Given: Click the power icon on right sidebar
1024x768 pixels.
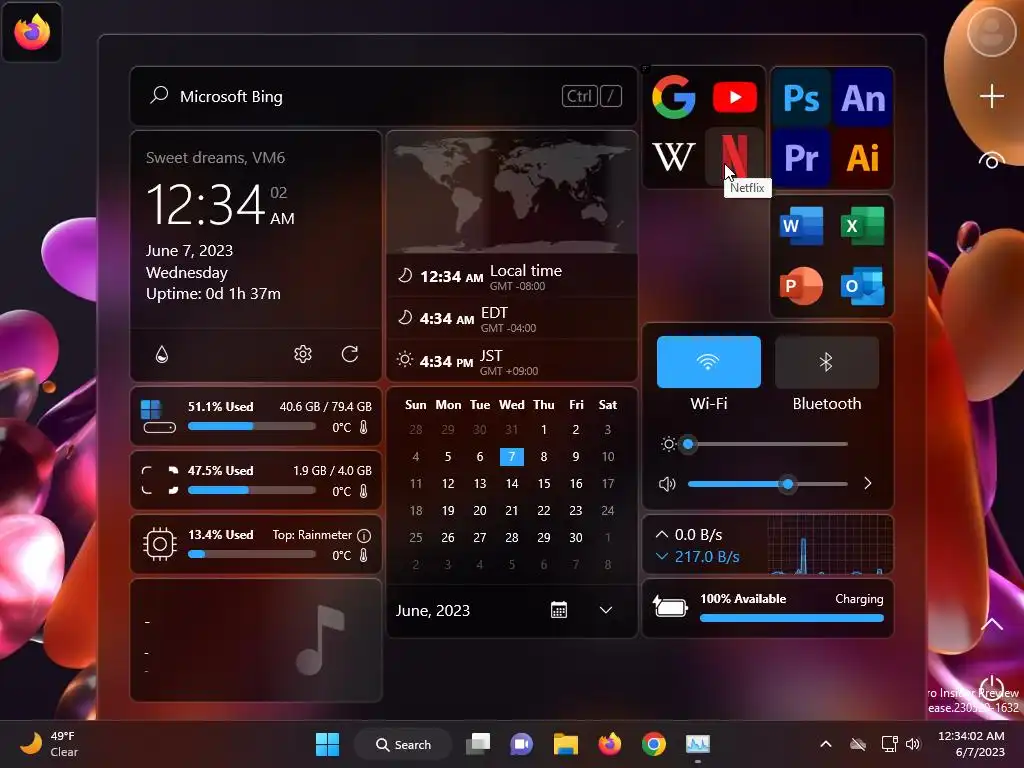Looking at the screenshot, I should point(991,686).
